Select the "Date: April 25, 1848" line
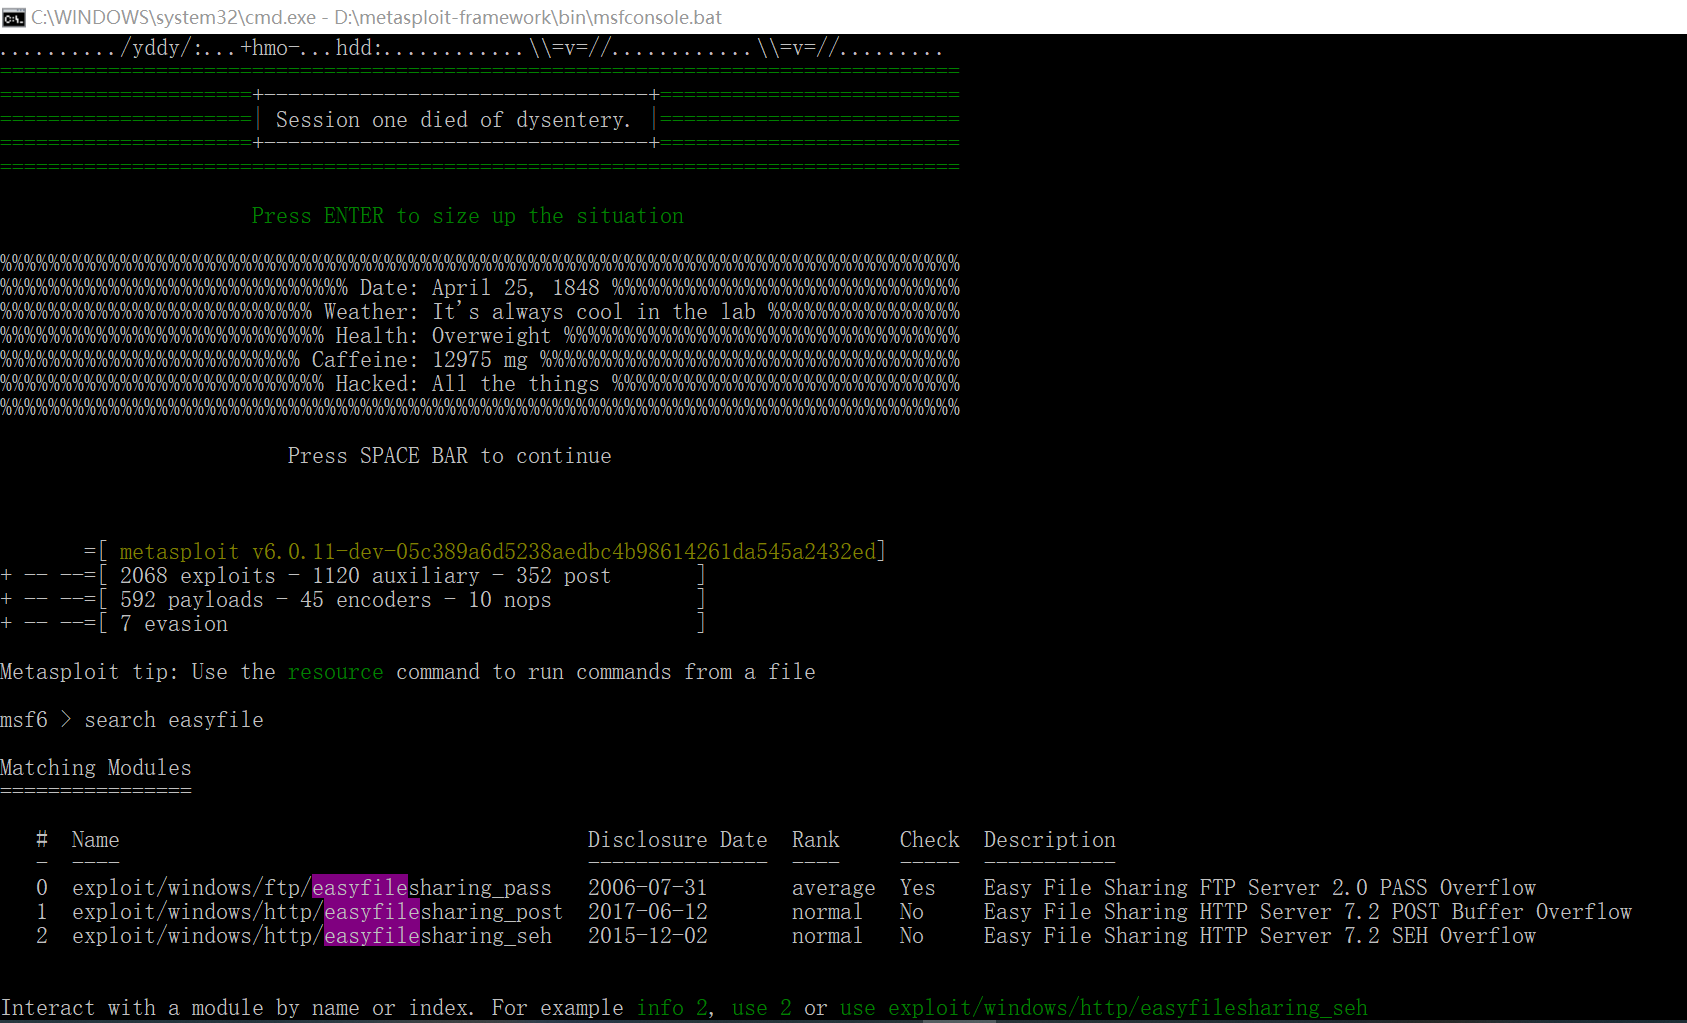The image size is (1687, 1023). (479, 288)
